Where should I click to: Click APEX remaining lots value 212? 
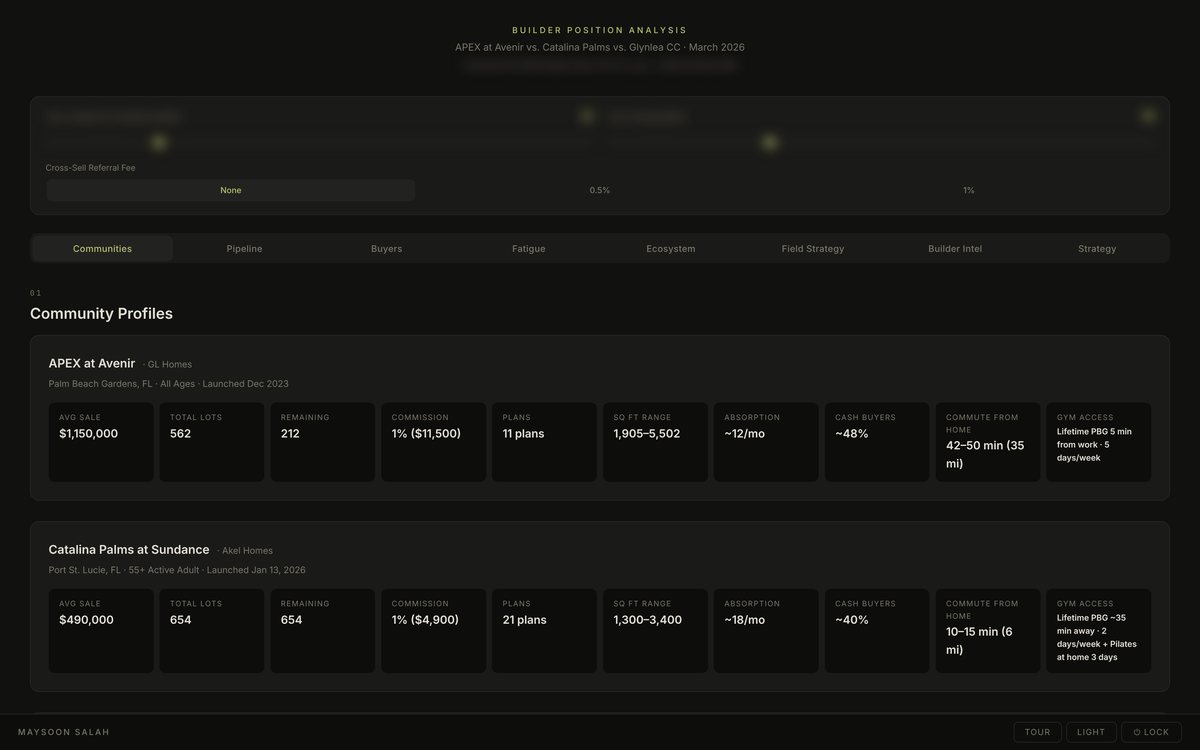[291, 434]
